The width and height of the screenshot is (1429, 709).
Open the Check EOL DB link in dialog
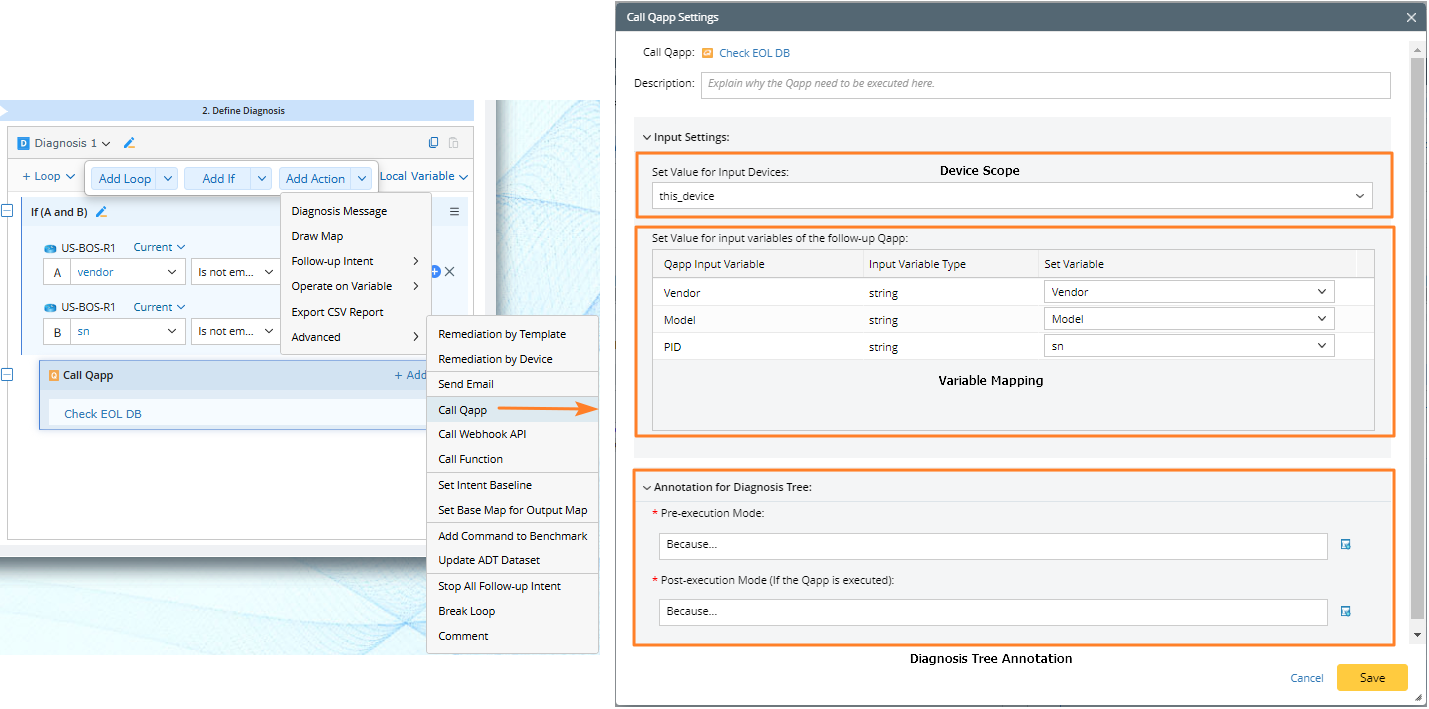coord(754,53)
